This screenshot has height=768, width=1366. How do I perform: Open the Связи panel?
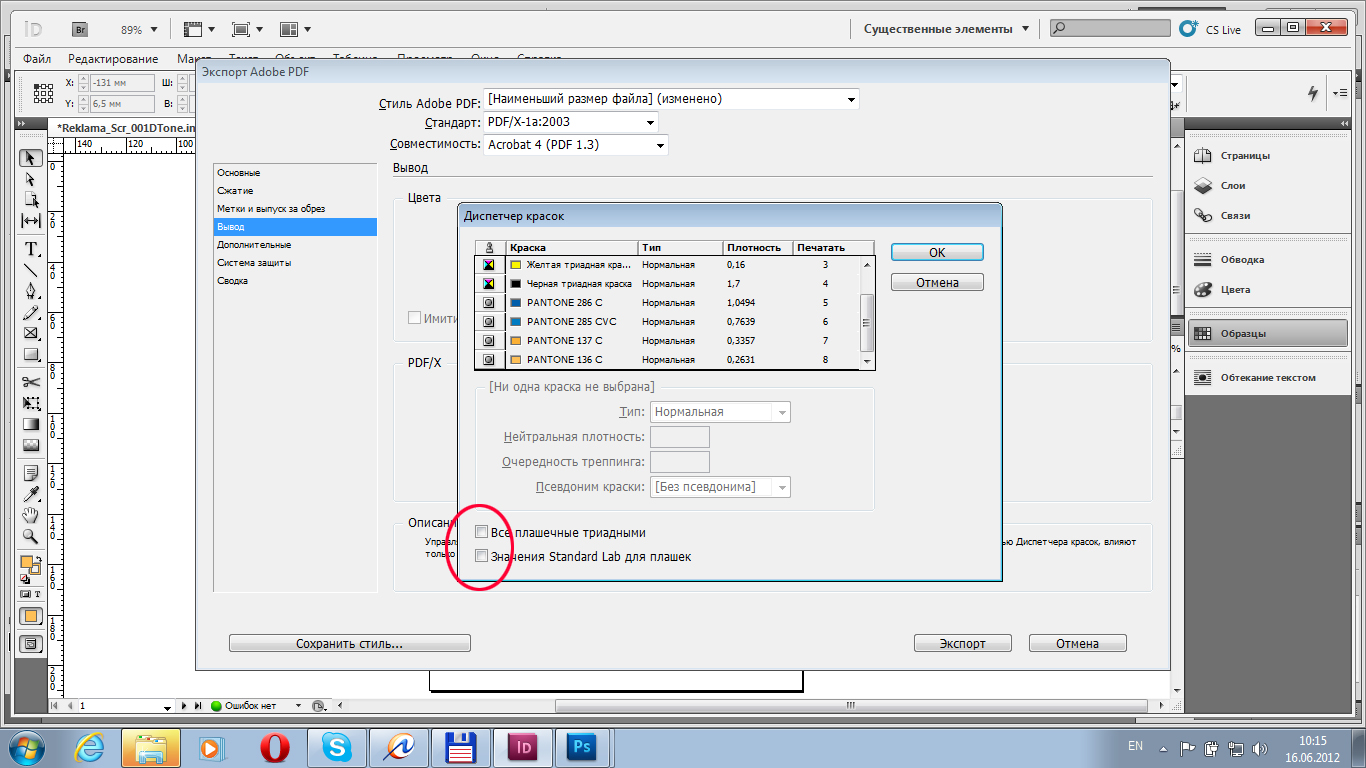click(x=1267, y=216)
